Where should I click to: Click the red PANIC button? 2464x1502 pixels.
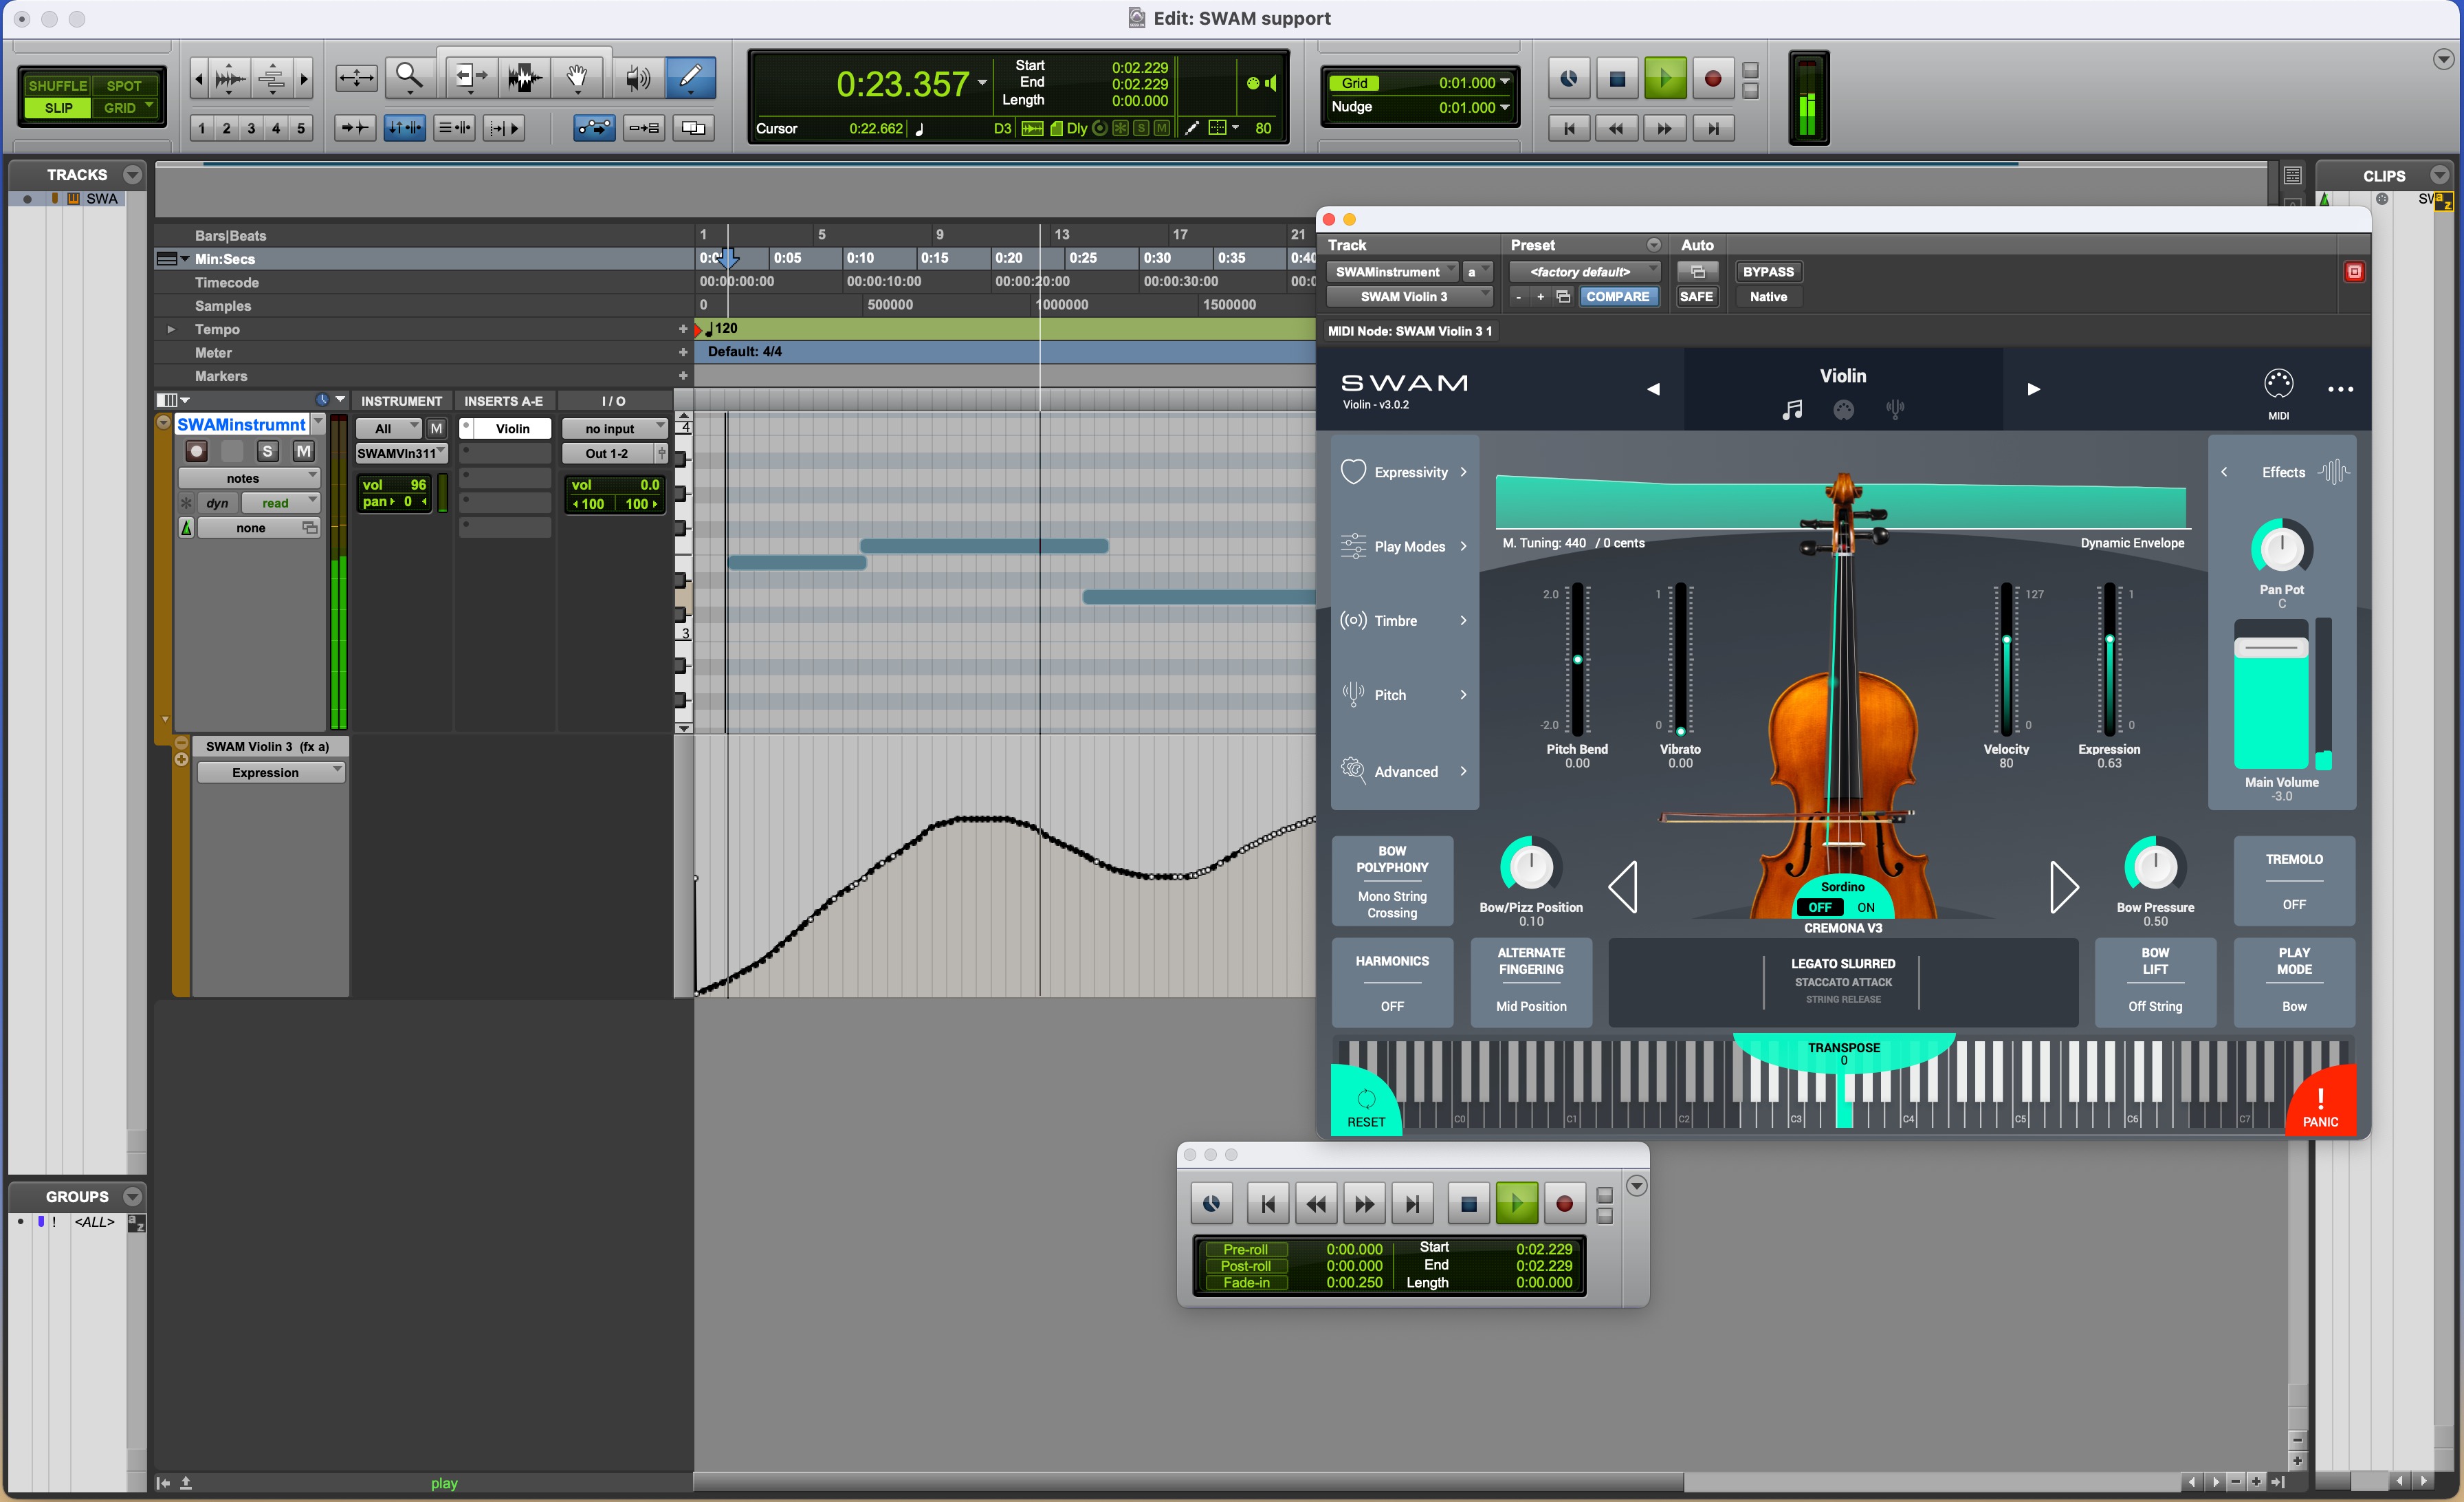point(2320,1106)
